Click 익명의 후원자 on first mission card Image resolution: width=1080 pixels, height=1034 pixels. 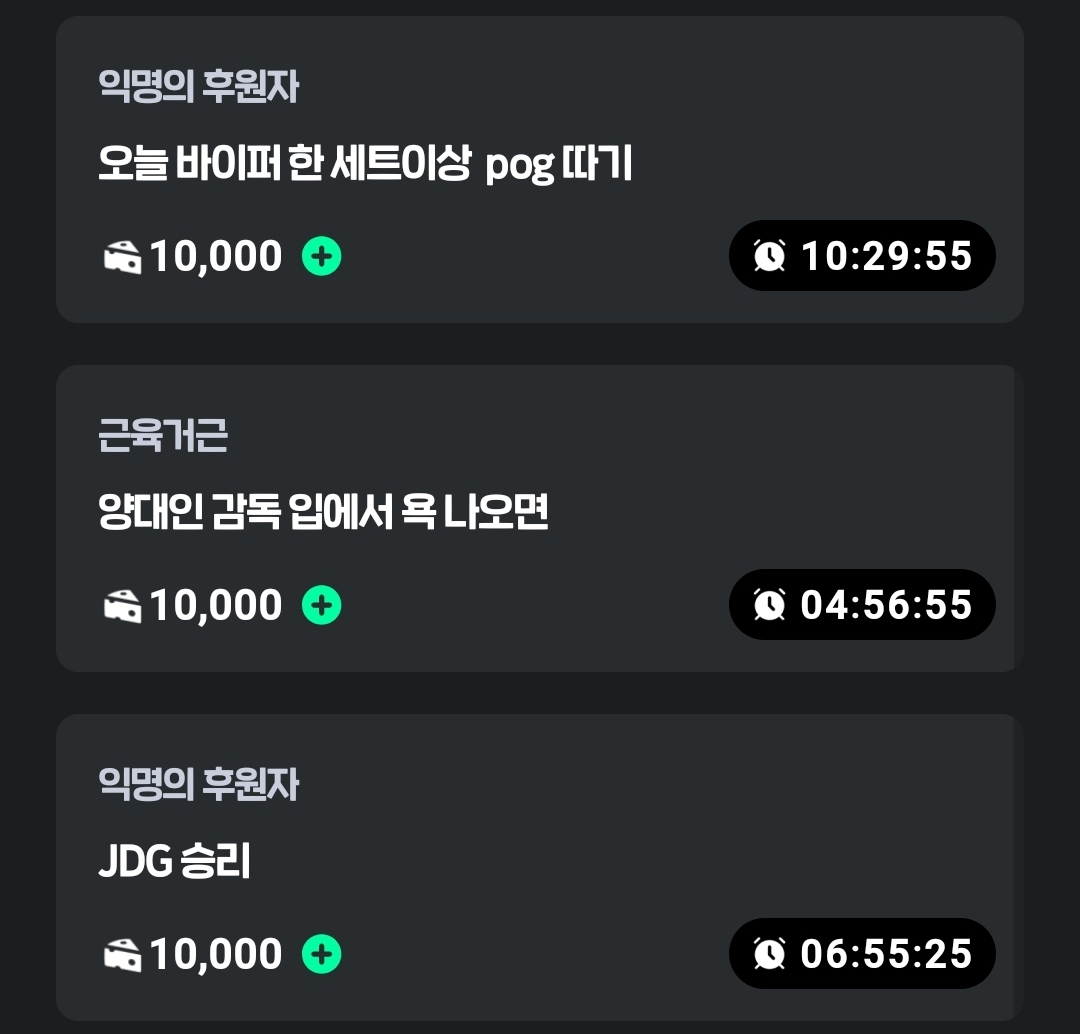pyautogui.click(x=198, y=86)
